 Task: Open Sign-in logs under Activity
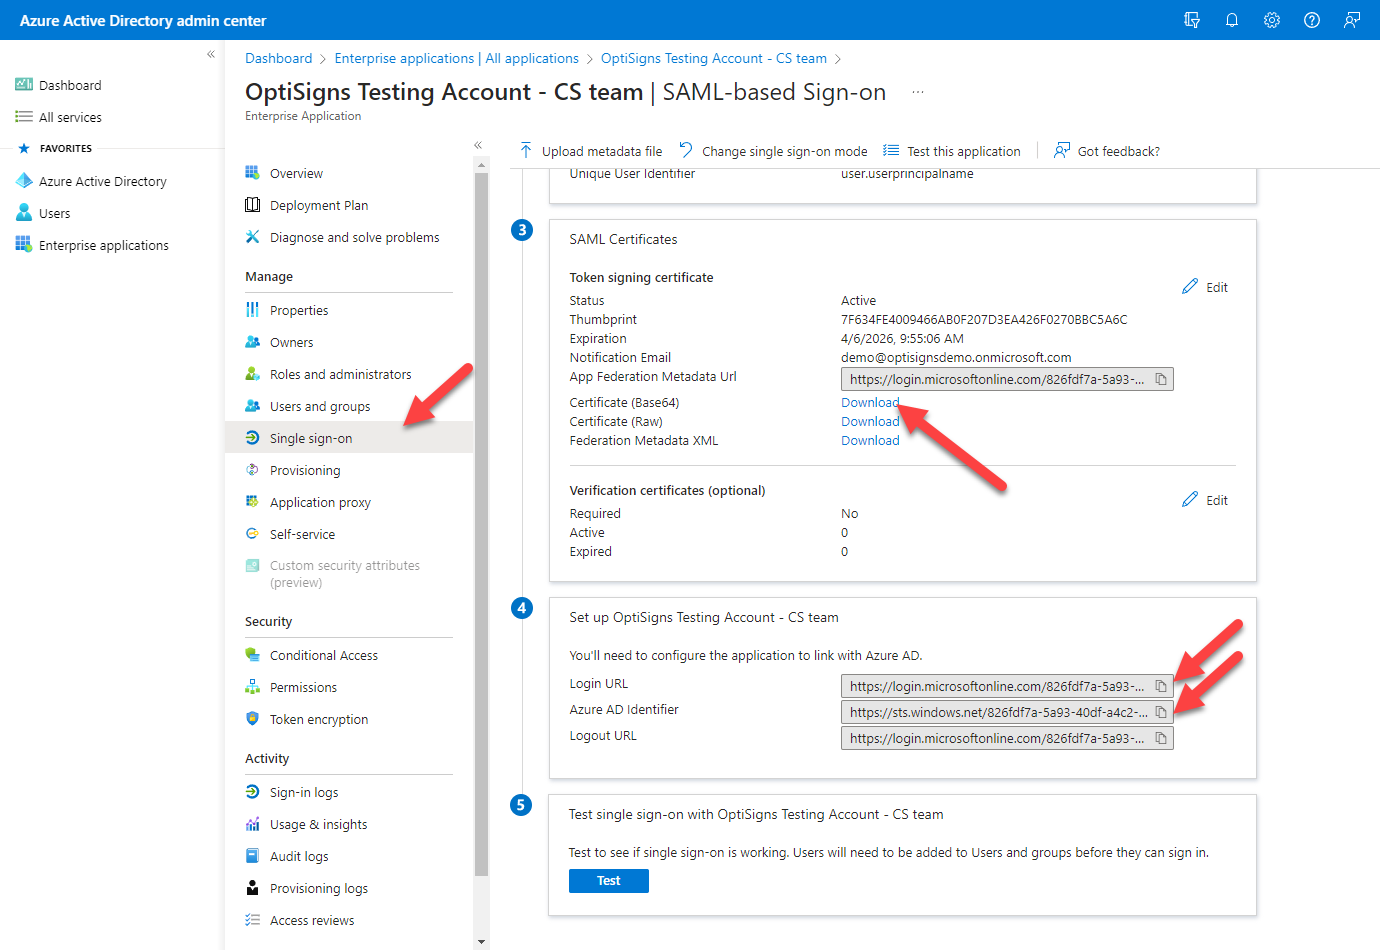point(304,792)
